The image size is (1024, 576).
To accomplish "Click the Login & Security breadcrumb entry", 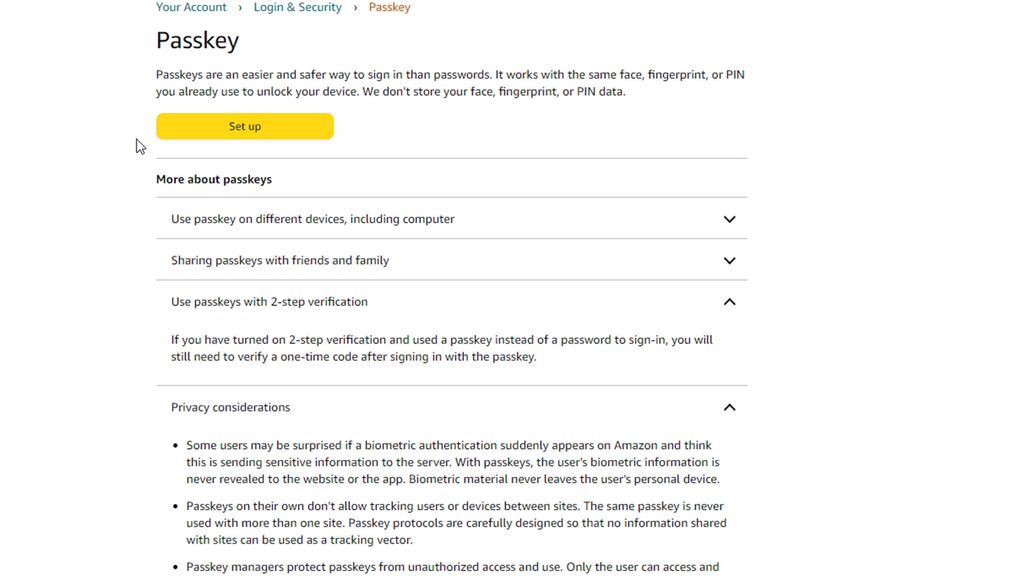I will pyautogui.click(x=297, y=7).
